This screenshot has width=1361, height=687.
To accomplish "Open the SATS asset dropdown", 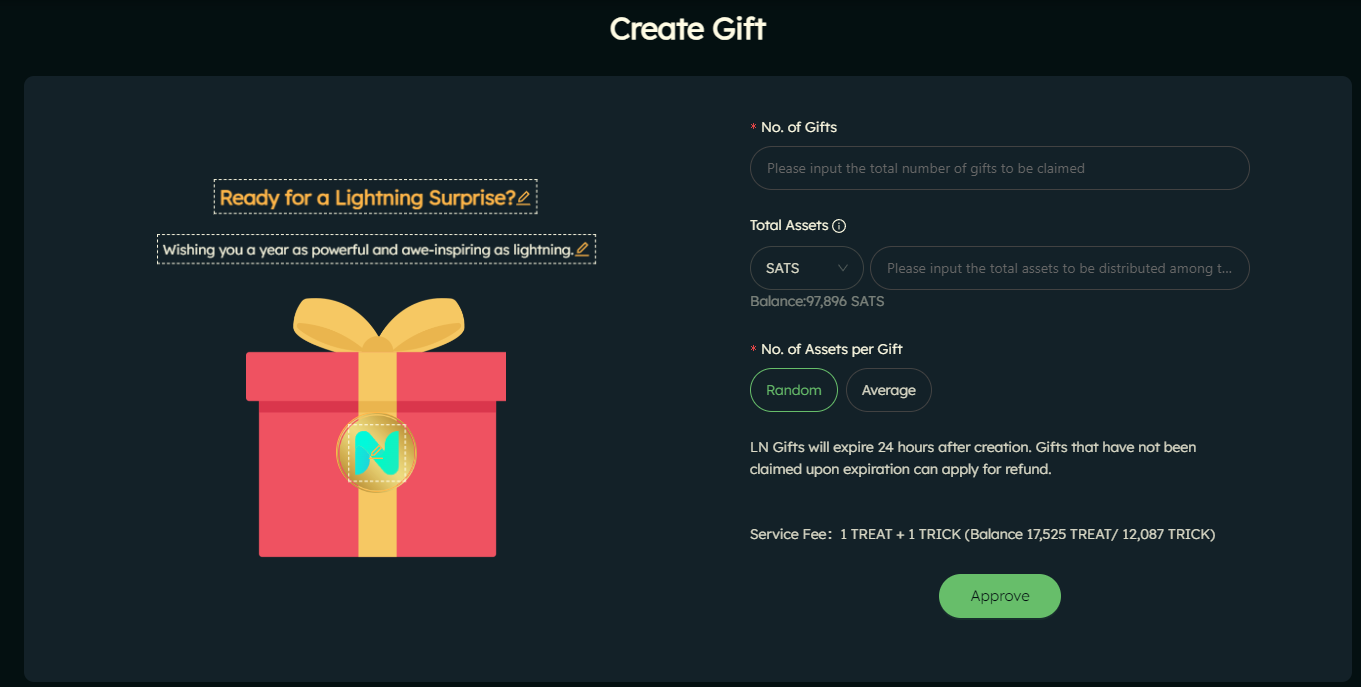I will tap(807, 268).
